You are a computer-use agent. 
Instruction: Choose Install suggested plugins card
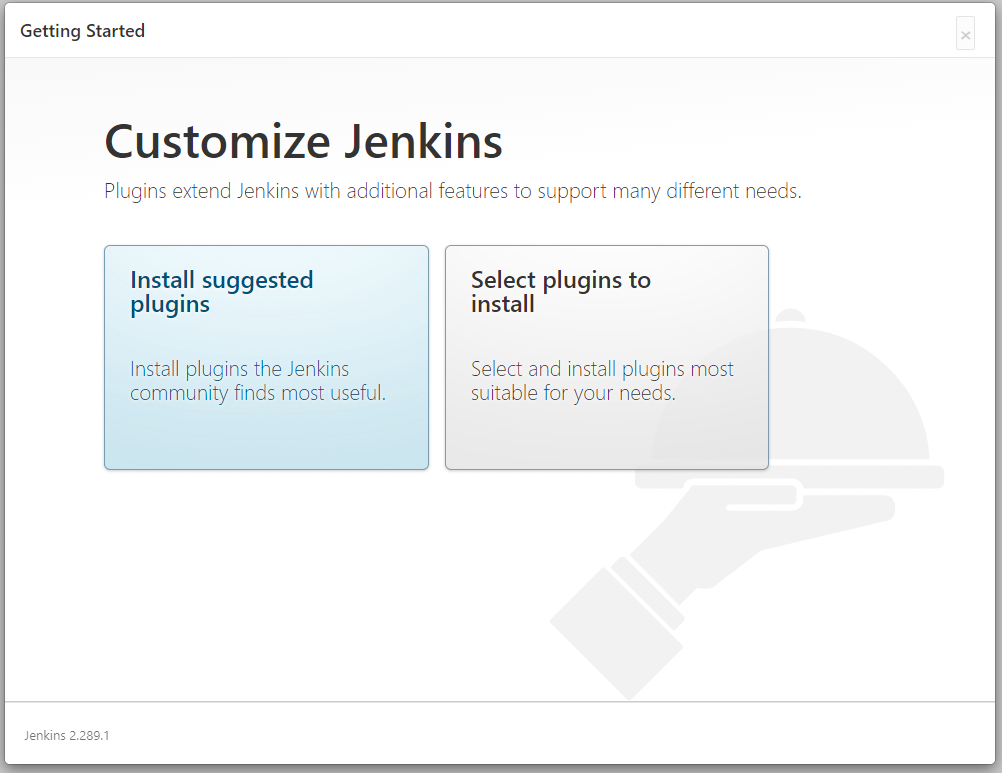pyautogui.click(x=266, y=357)
